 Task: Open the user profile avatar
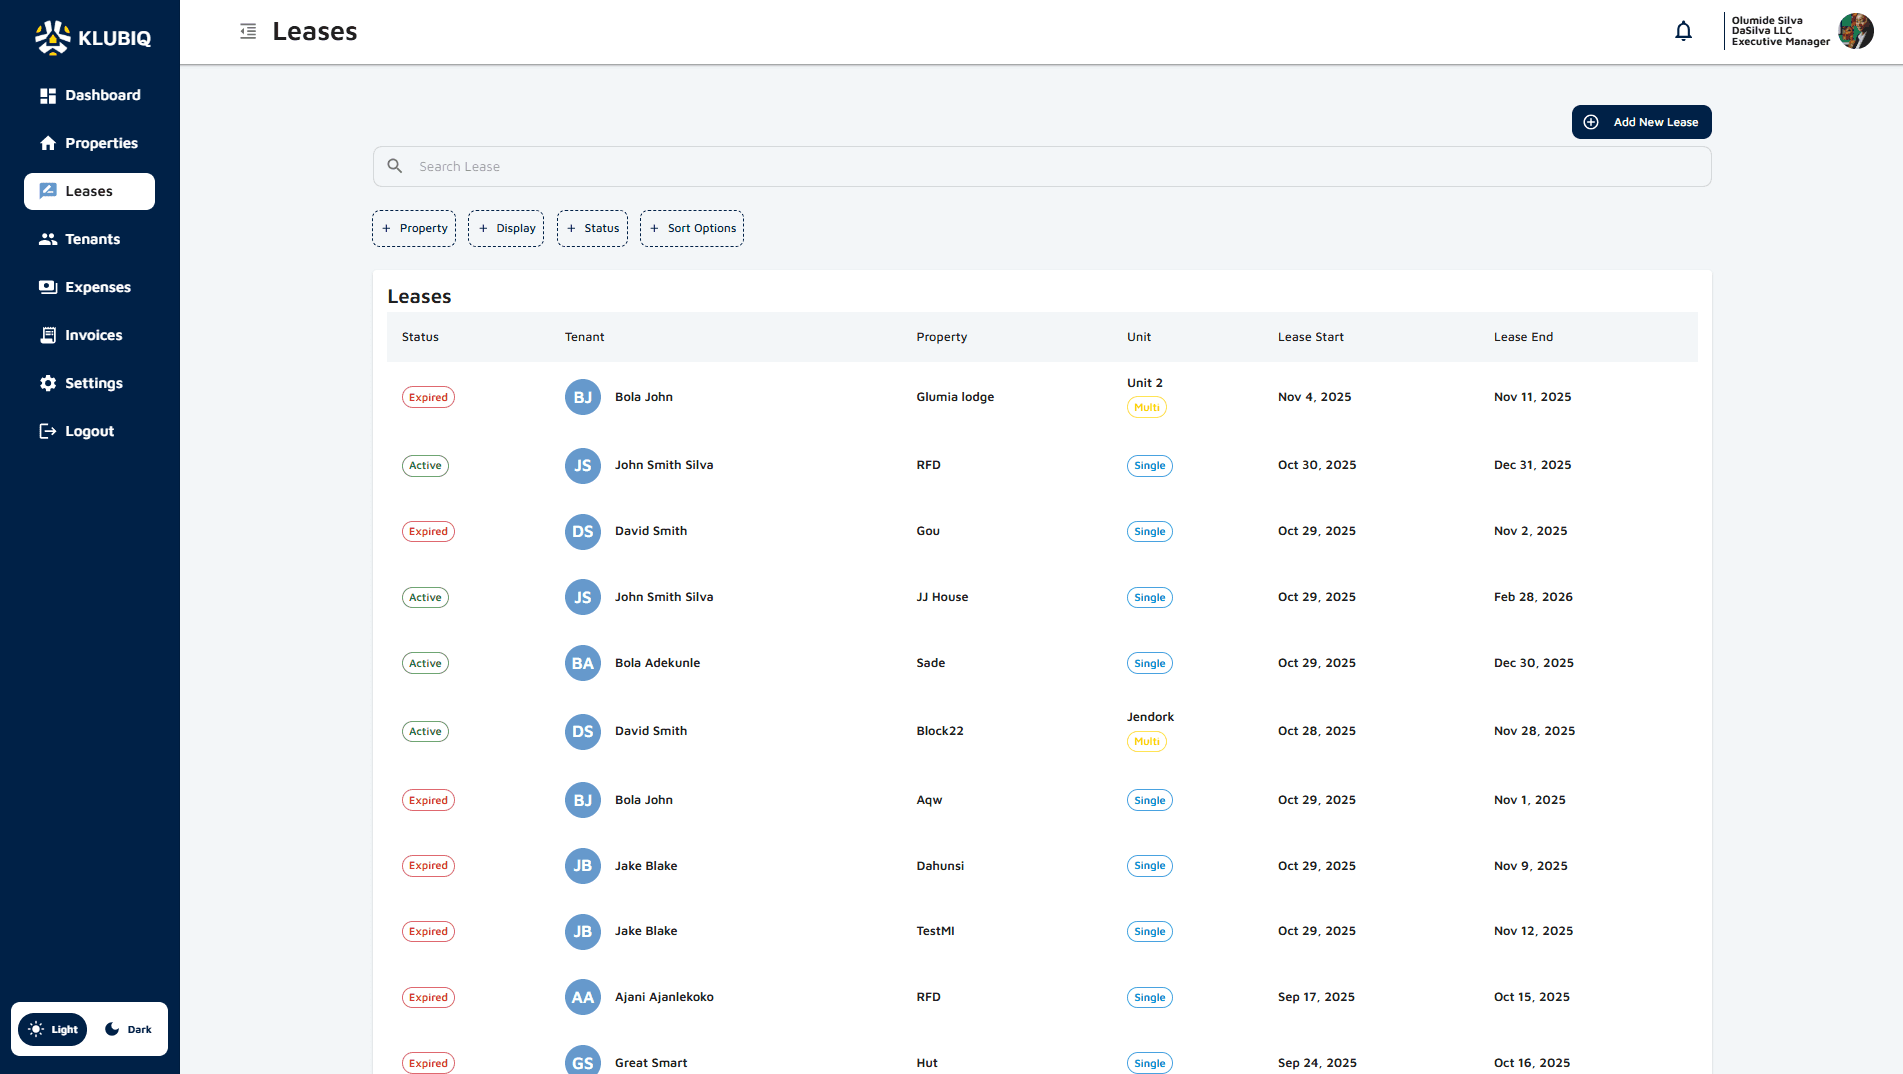pos(1855,31)
